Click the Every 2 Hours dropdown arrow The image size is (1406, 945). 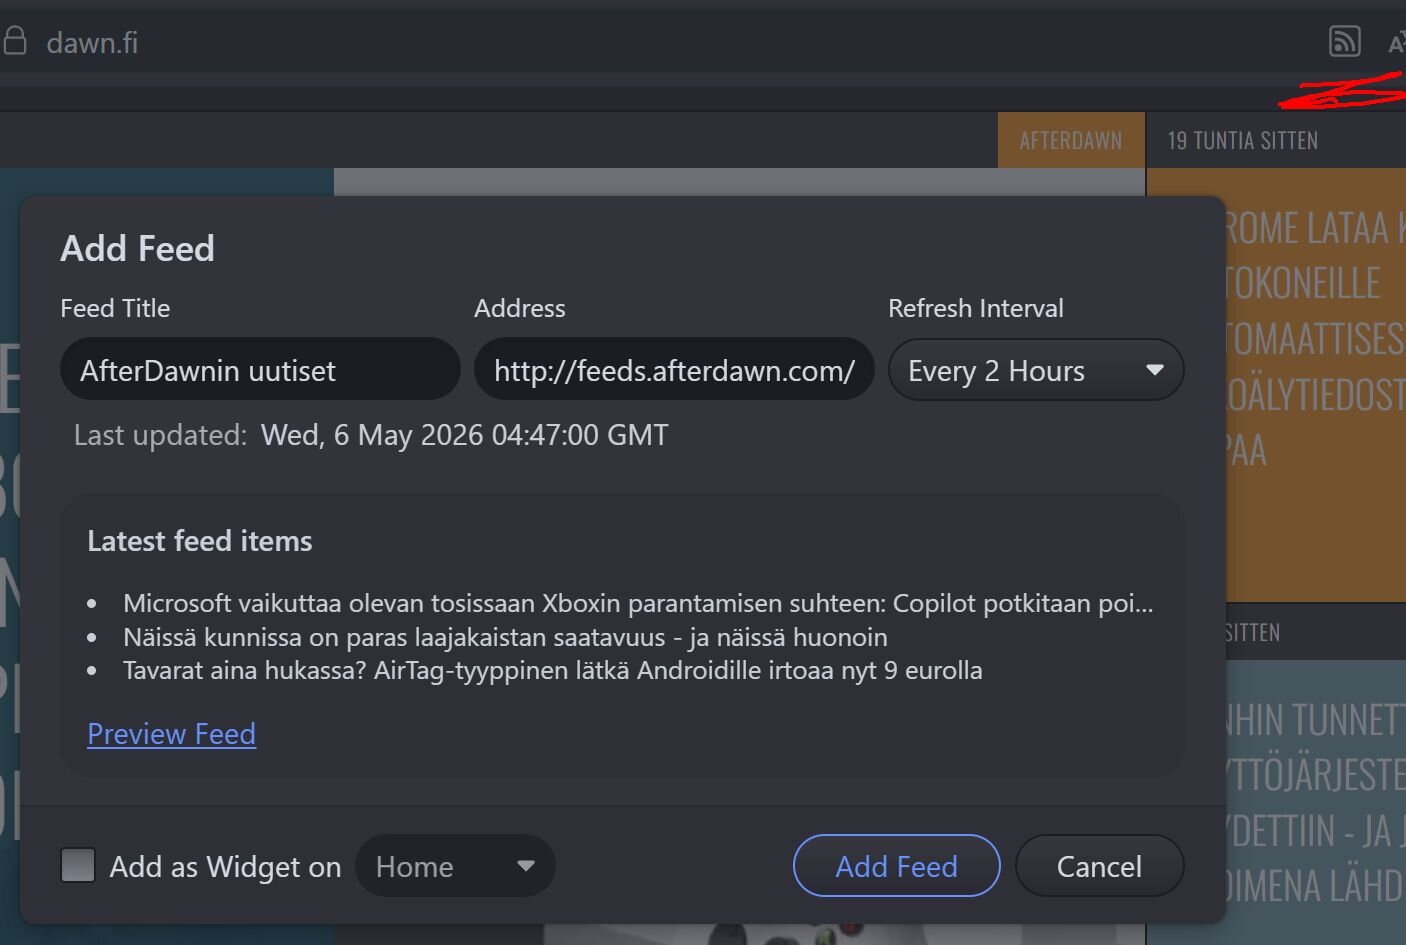pos(1155,370)
